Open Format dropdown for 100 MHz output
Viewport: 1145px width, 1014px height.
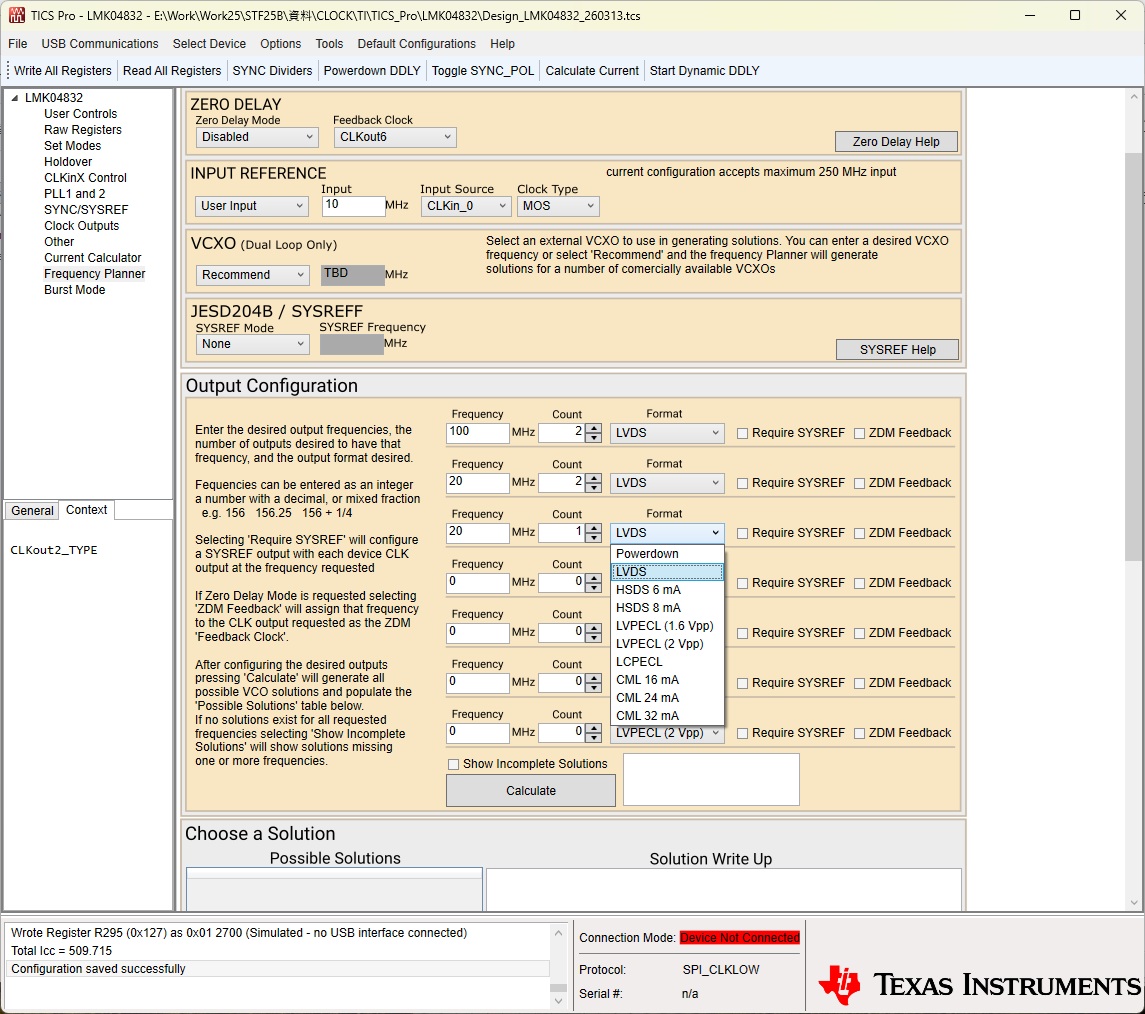click(x=667, y=433)
